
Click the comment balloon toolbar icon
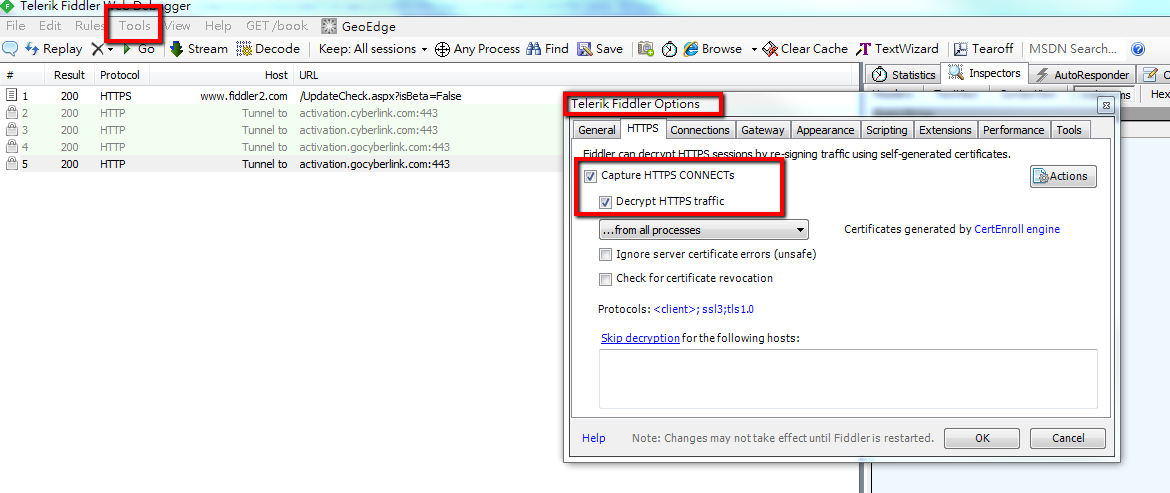(10, 48)
